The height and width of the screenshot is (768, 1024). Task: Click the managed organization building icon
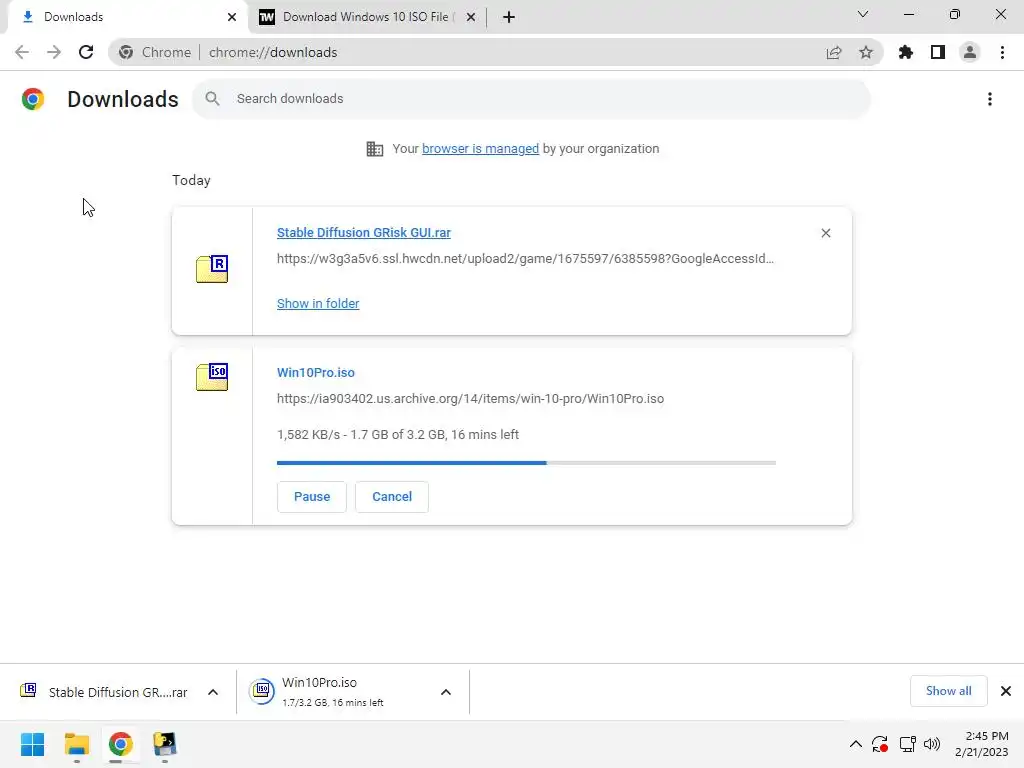coord(375,149)
